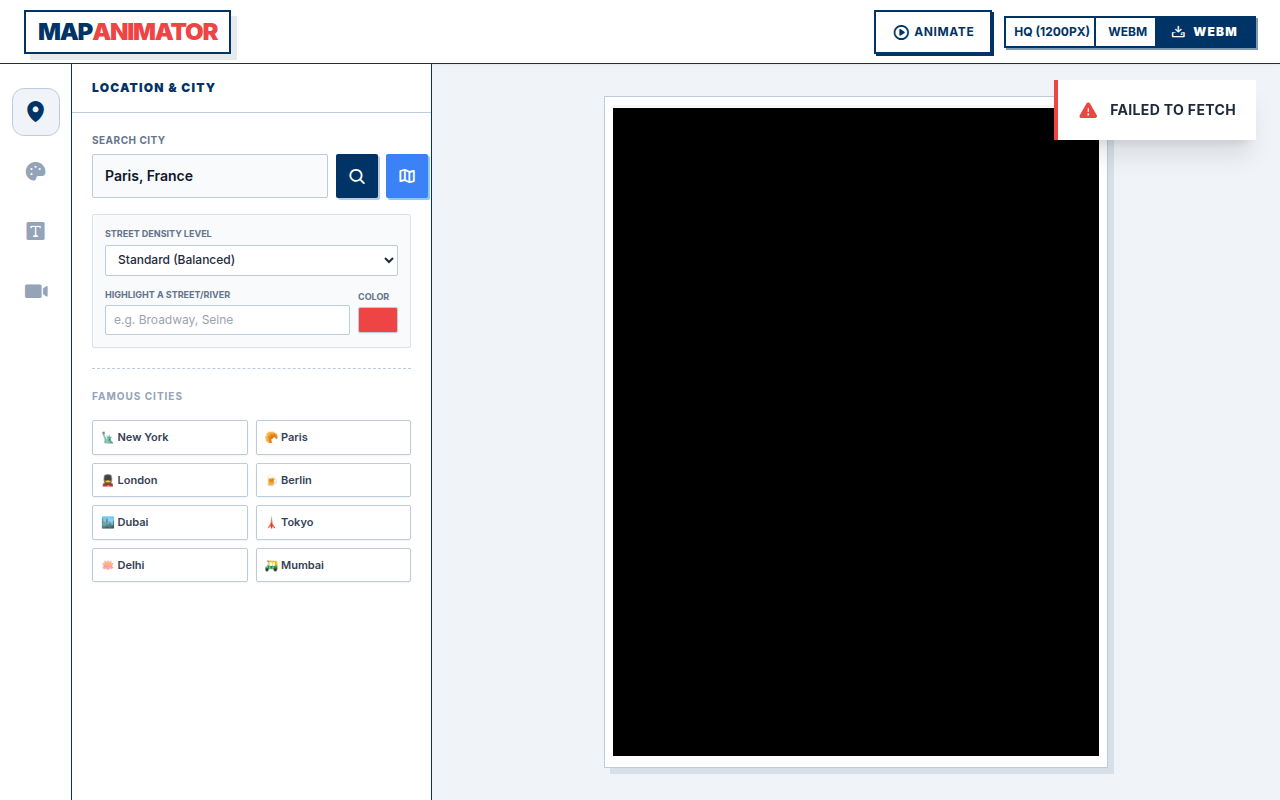Click the WEBM download button

[x=1205, y=32]
